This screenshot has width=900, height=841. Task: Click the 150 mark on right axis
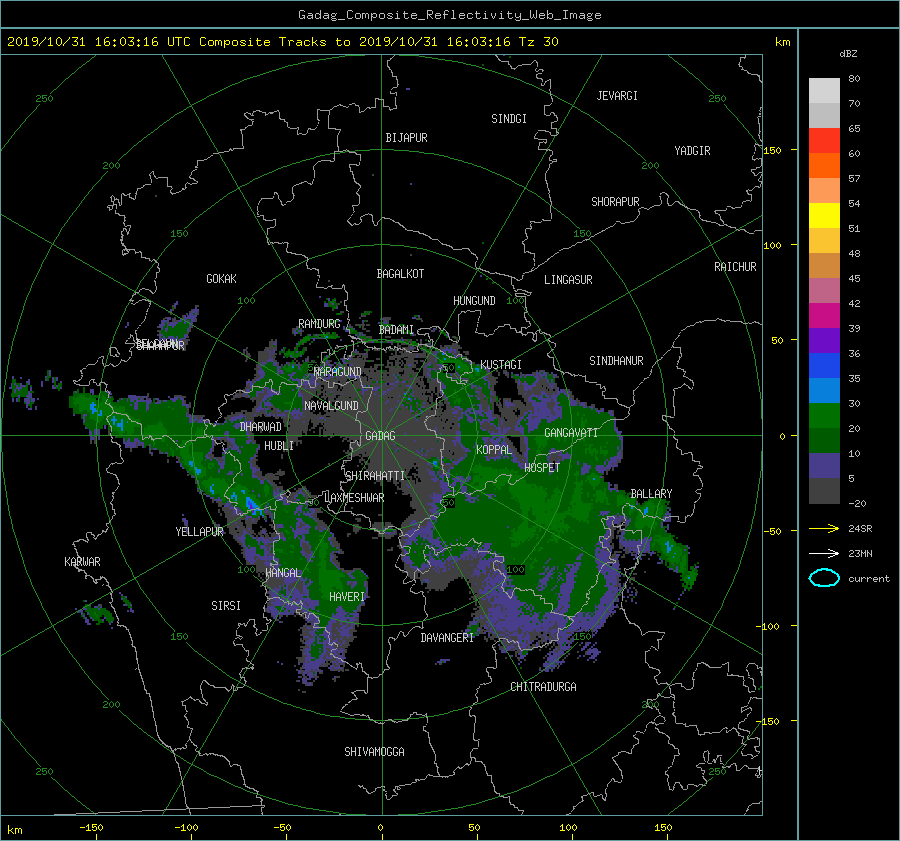(x=772, y=150)
